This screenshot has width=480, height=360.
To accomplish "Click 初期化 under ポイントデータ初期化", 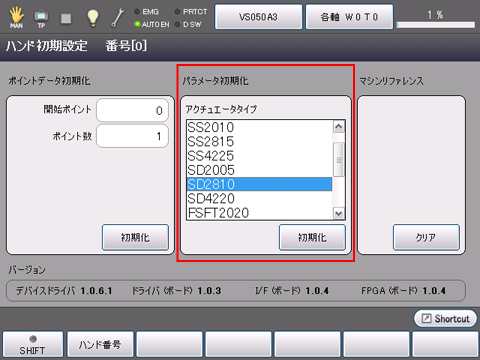I will click(135, 237).
